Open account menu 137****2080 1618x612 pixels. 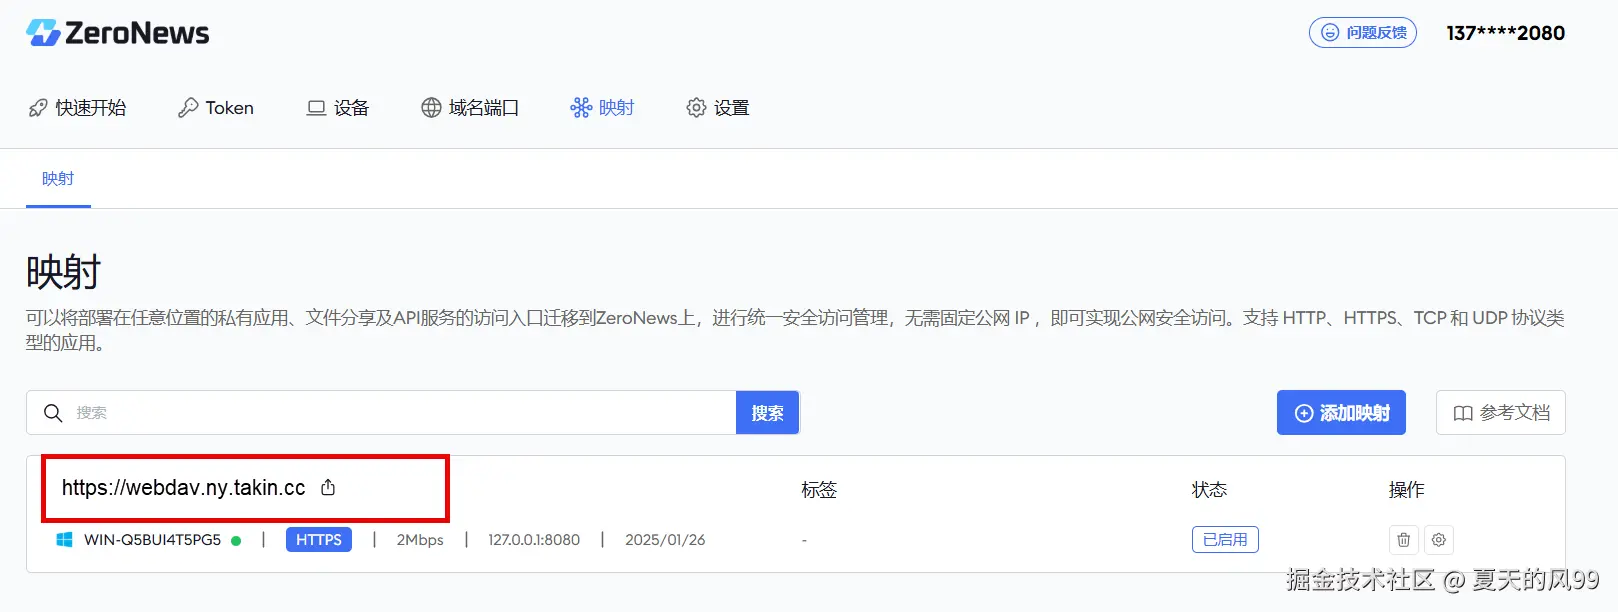(x=1505, y=33)
